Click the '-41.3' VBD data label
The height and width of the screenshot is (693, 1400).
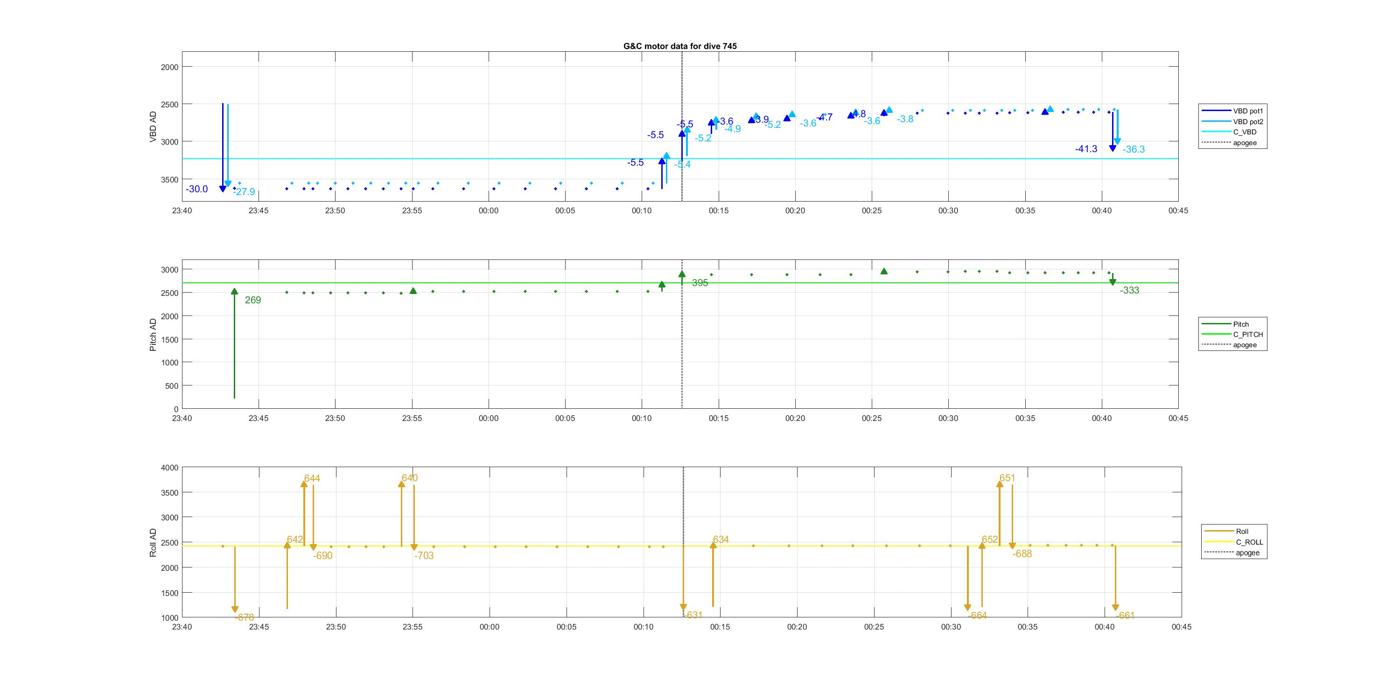1086,149
